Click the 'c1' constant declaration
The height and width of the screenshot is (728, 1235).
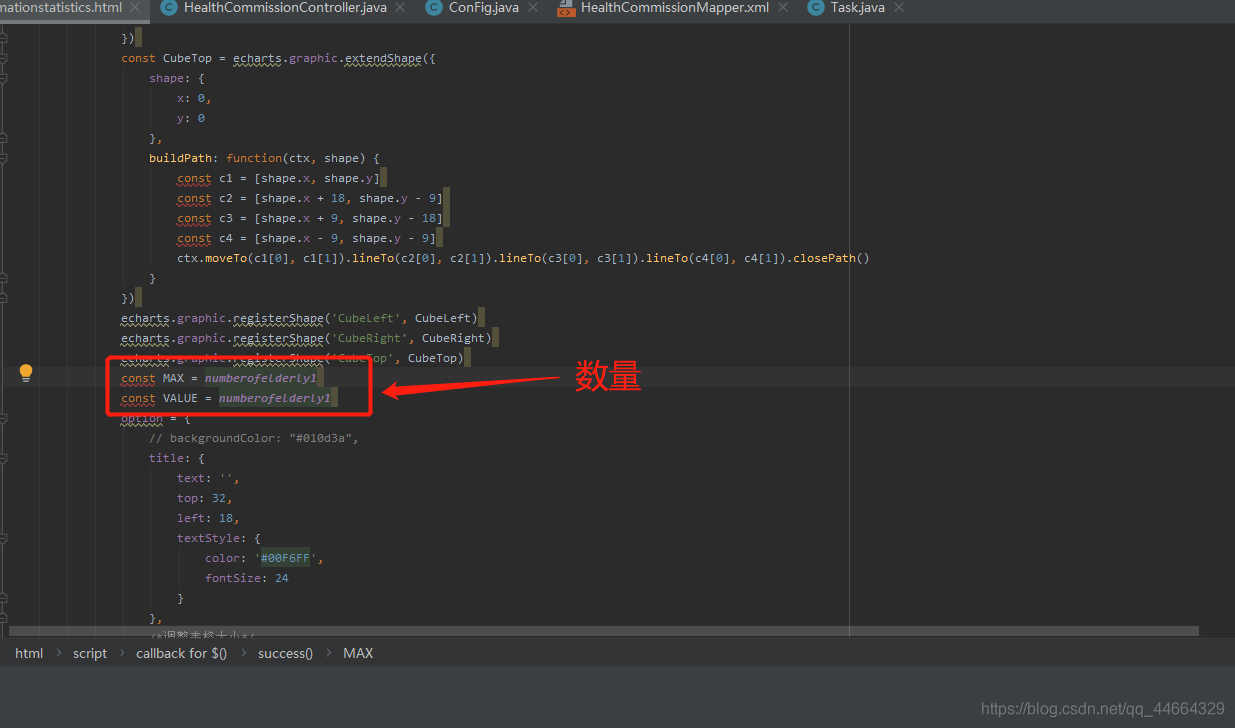click(x=226, y=178)
